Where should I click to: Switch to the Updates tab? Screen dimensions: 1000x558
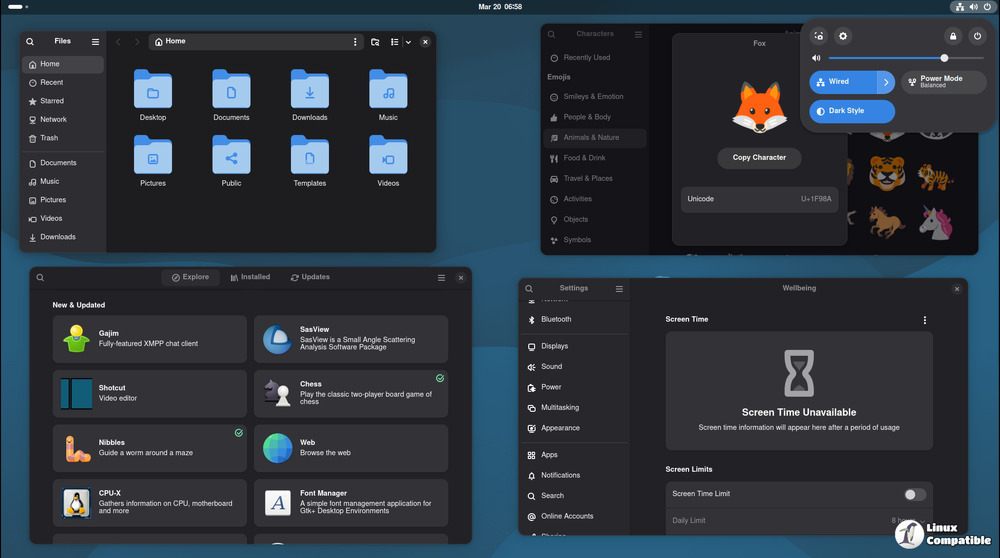310,277
